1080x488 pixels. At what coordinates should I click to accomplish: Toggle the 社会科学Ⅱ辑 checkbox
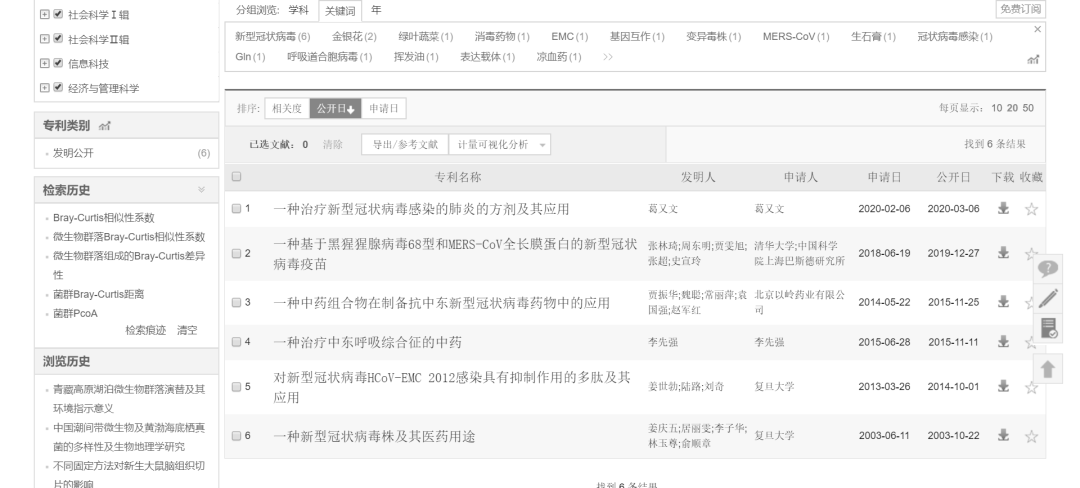pos(58,39)
